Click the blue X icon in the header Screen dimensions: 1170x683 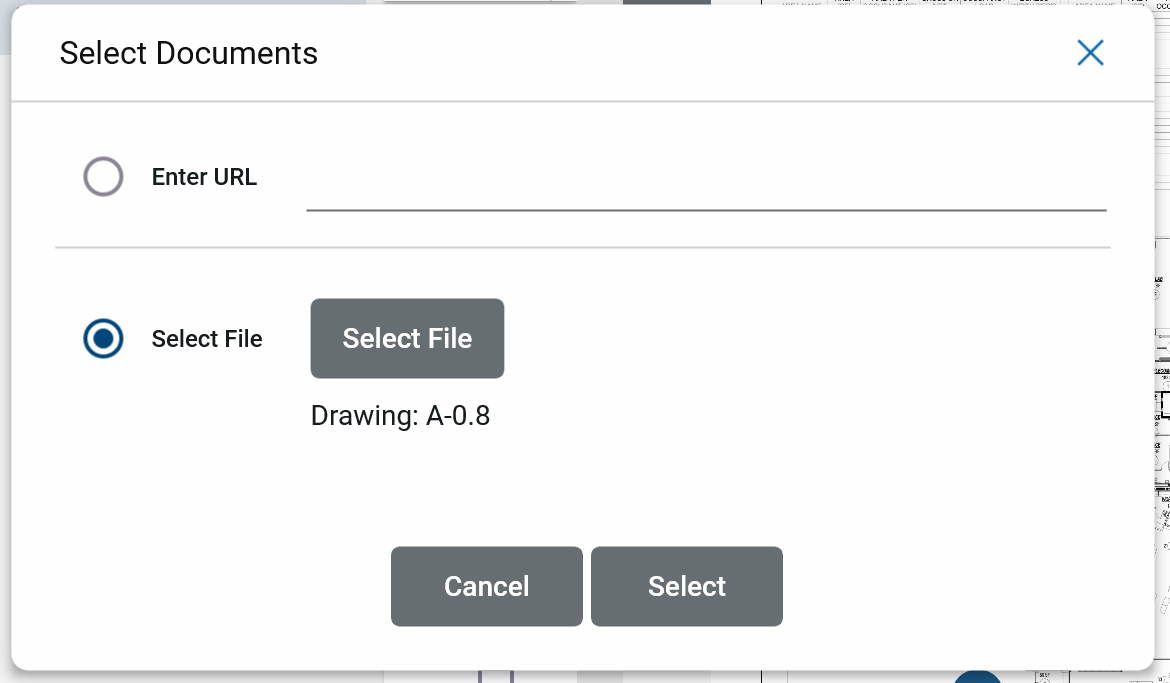point(1090,53)
